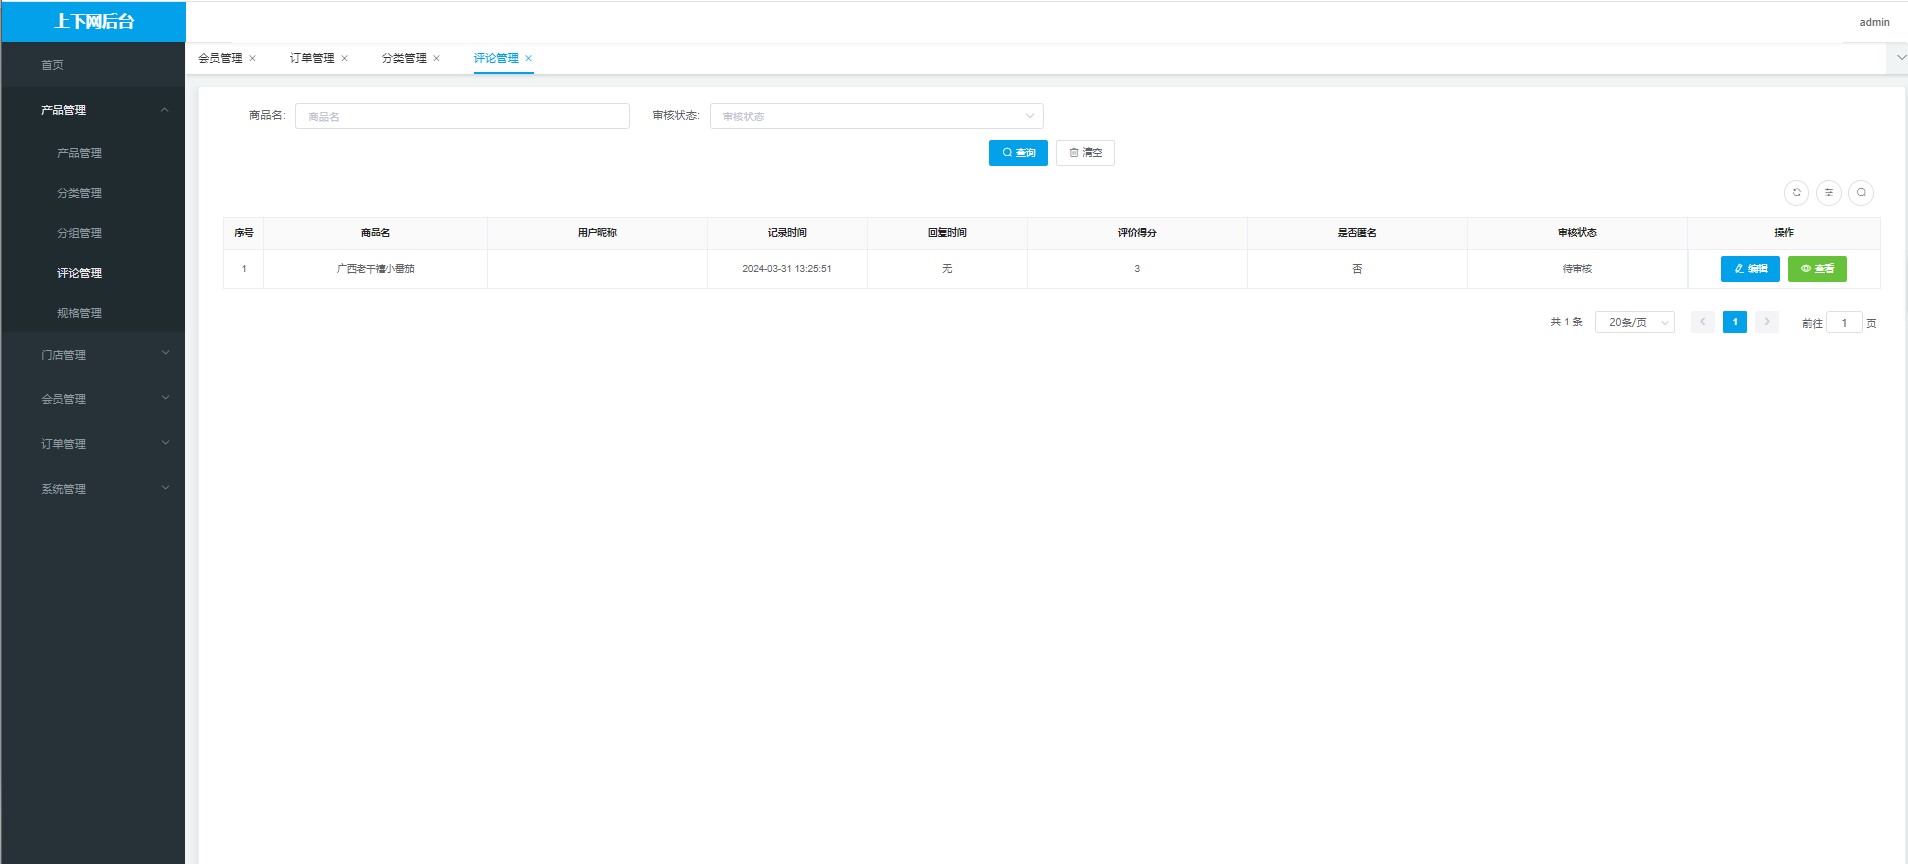Viewport: 1908px width, 864px height.
Task: Expand the 订单管理 sidebar menu
Action: click(93, 444)
